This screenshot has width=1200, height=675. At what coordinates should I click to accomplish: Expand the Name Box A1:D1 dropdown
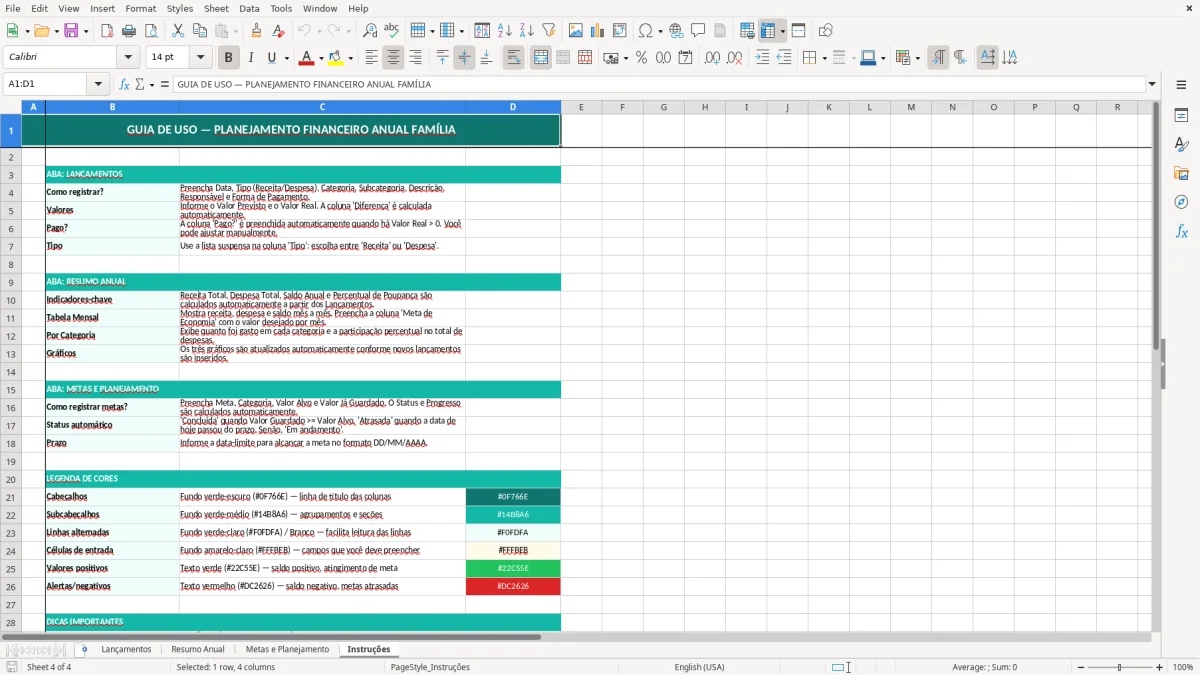tap(98, 85)
